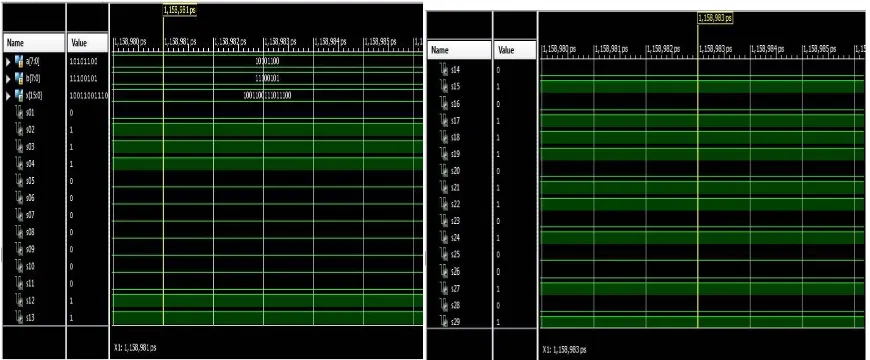Click the Value column header in right panel
Screen dimensions: 870x360
[515, 50]
